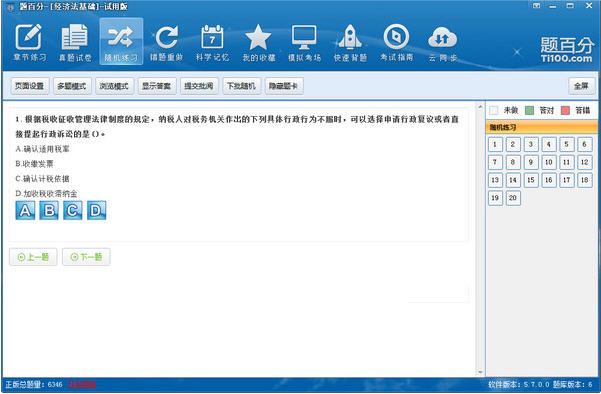Image resolution: width=601 pixels, height=394 pixels.
Task: Click question pane scrollbar up arrow
Action: pyautogui.click(x=480, y=107)
